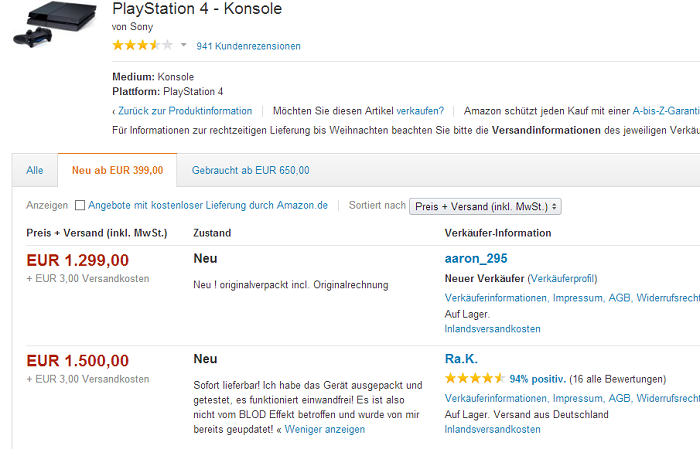Viewport: 700px width, 449px height.
Task: Switch to the Alle tab
Action: coord(35,170)
